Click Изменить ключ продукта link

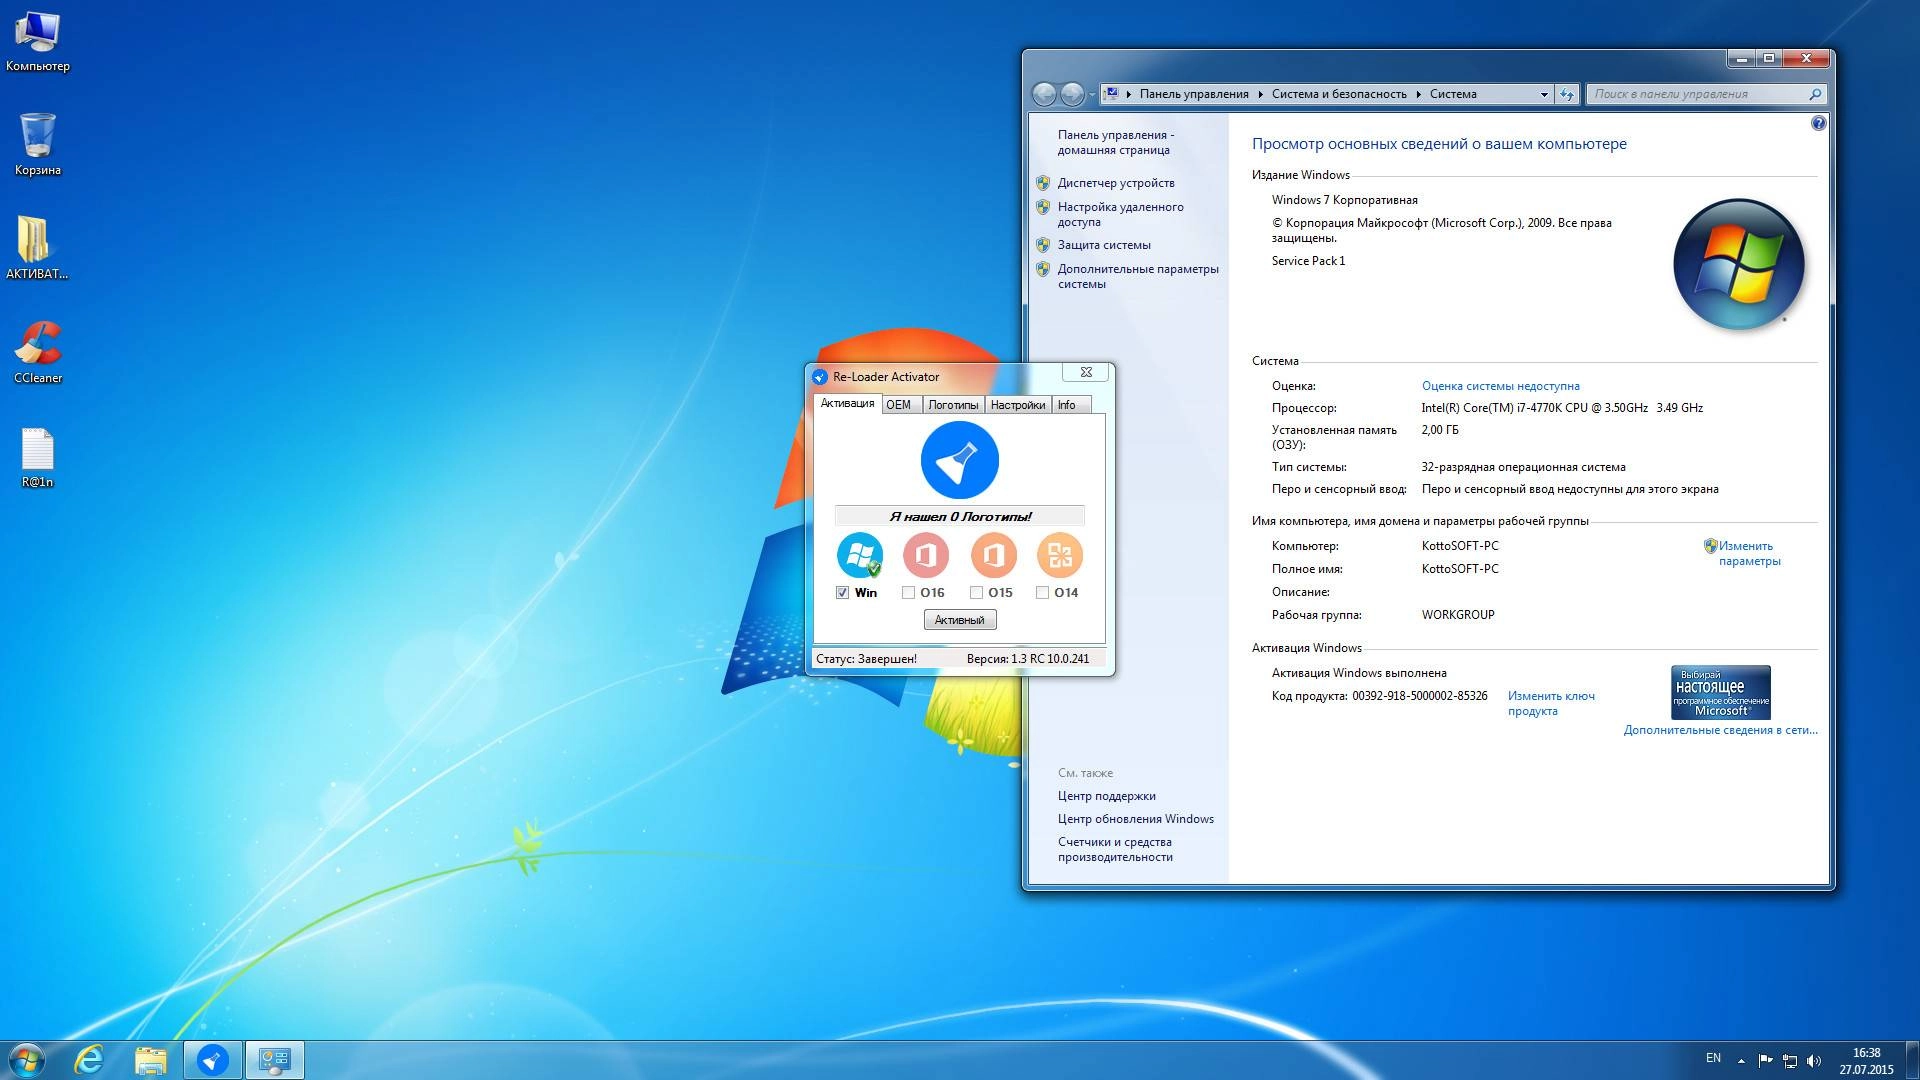coord(1551,703)
